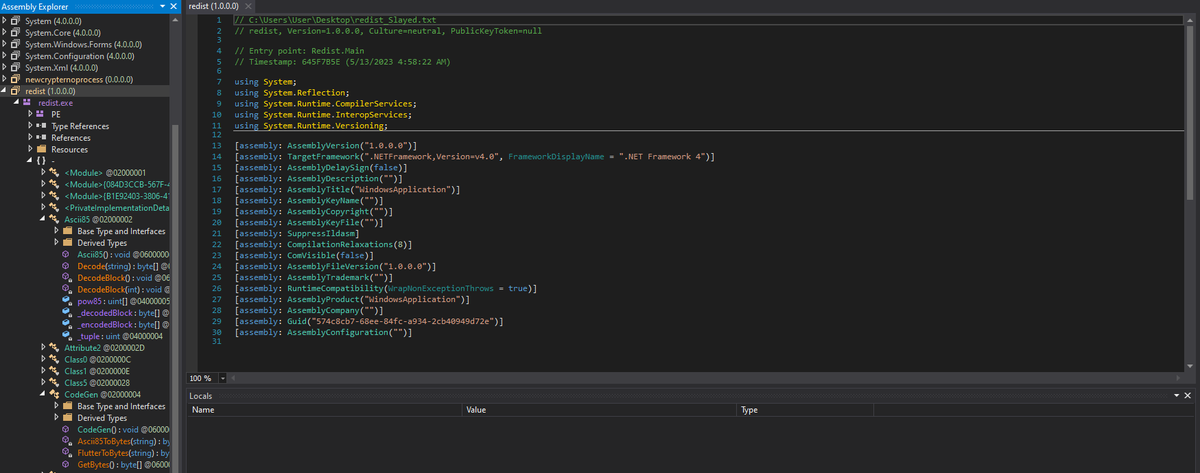This screenshot has width=1200, height=473.
Task: Open the Assembly Explorer panel options dropdown
Action: tap(162, 7)
